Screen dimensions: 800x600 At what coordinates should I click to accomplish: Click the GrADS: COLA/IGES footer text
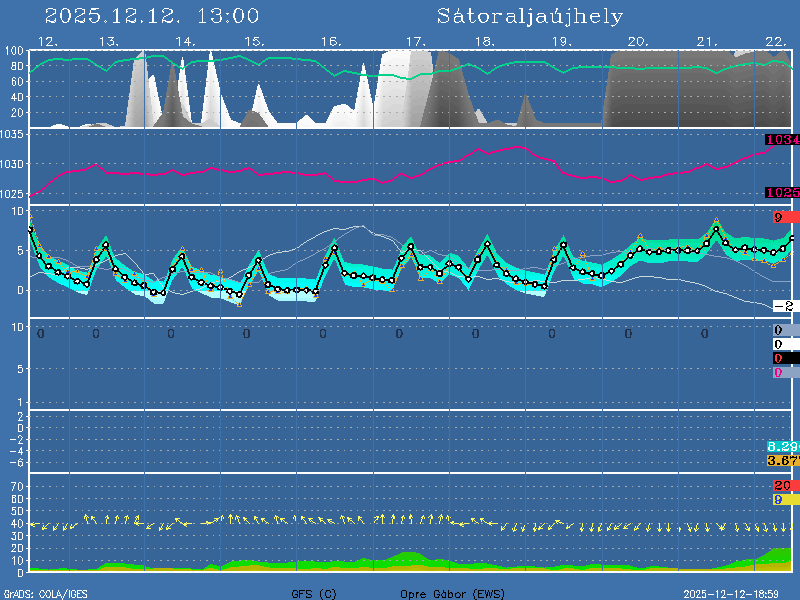tap(44, 594)
